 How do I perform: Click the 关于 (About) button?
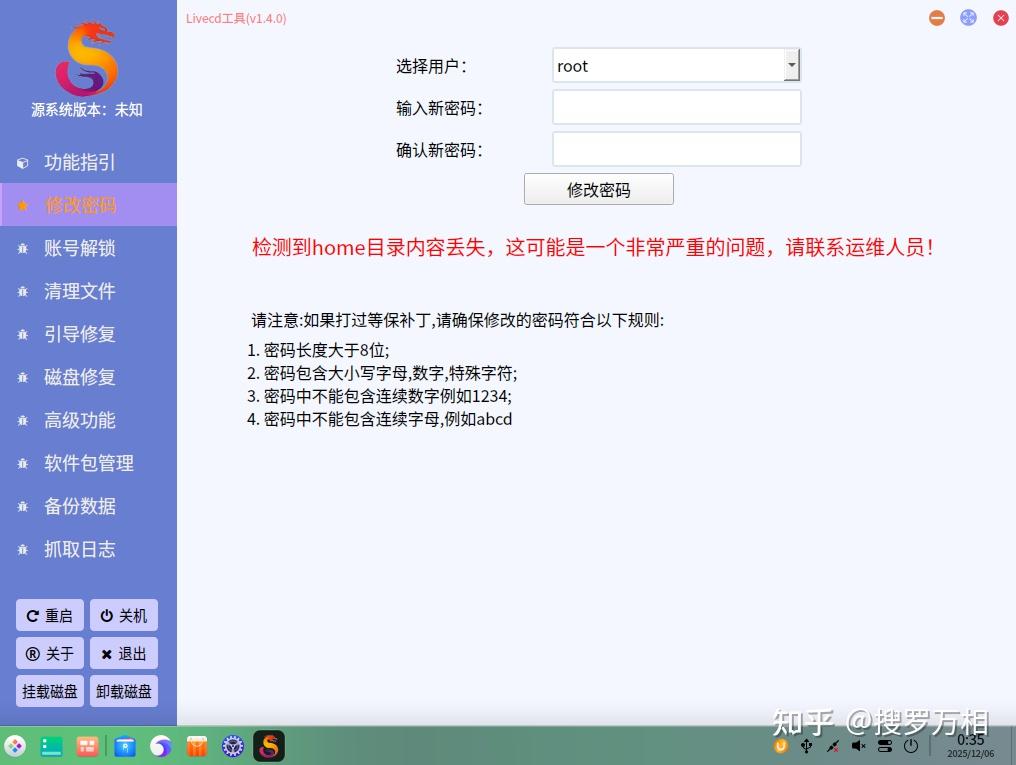[49, 653]
